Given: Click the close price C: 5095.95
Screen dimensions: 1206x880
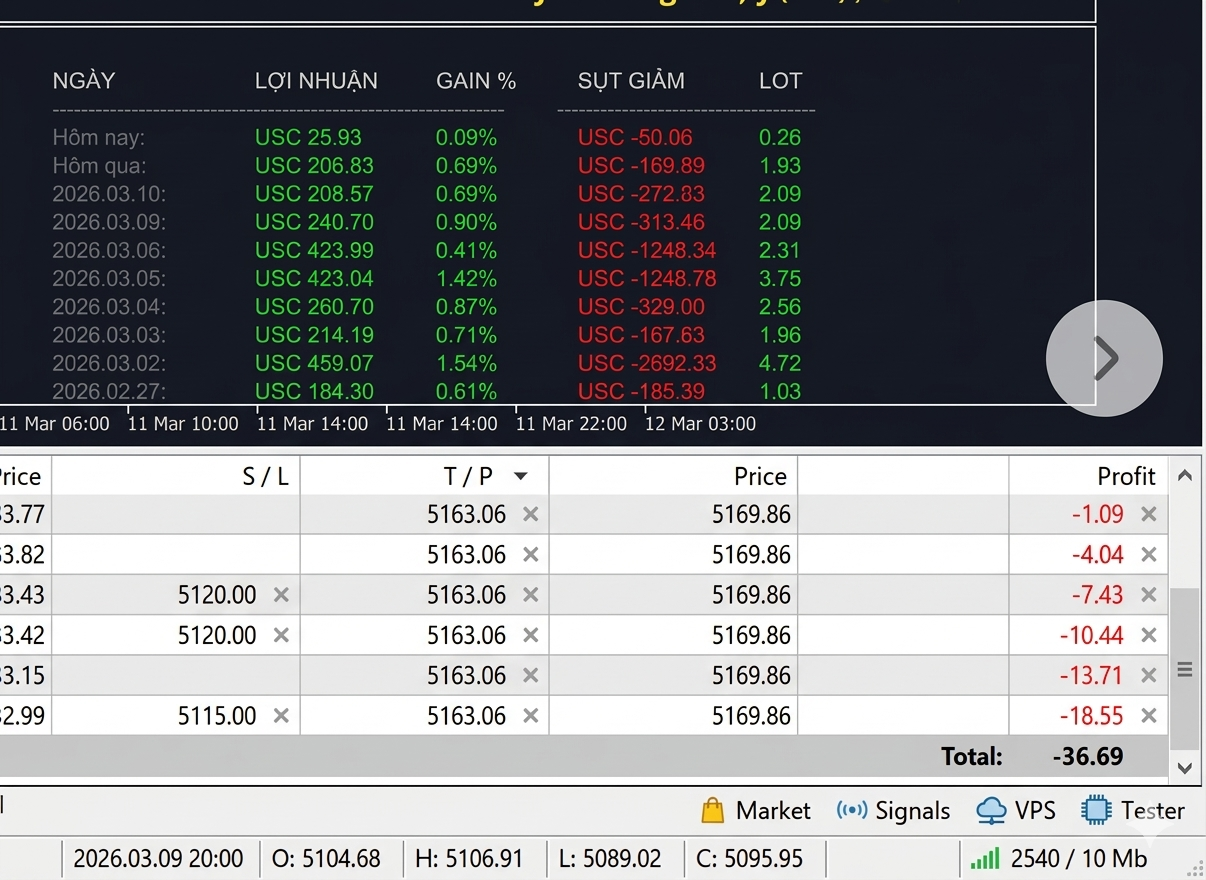Looking at the screenshot, I should (749, 858).
